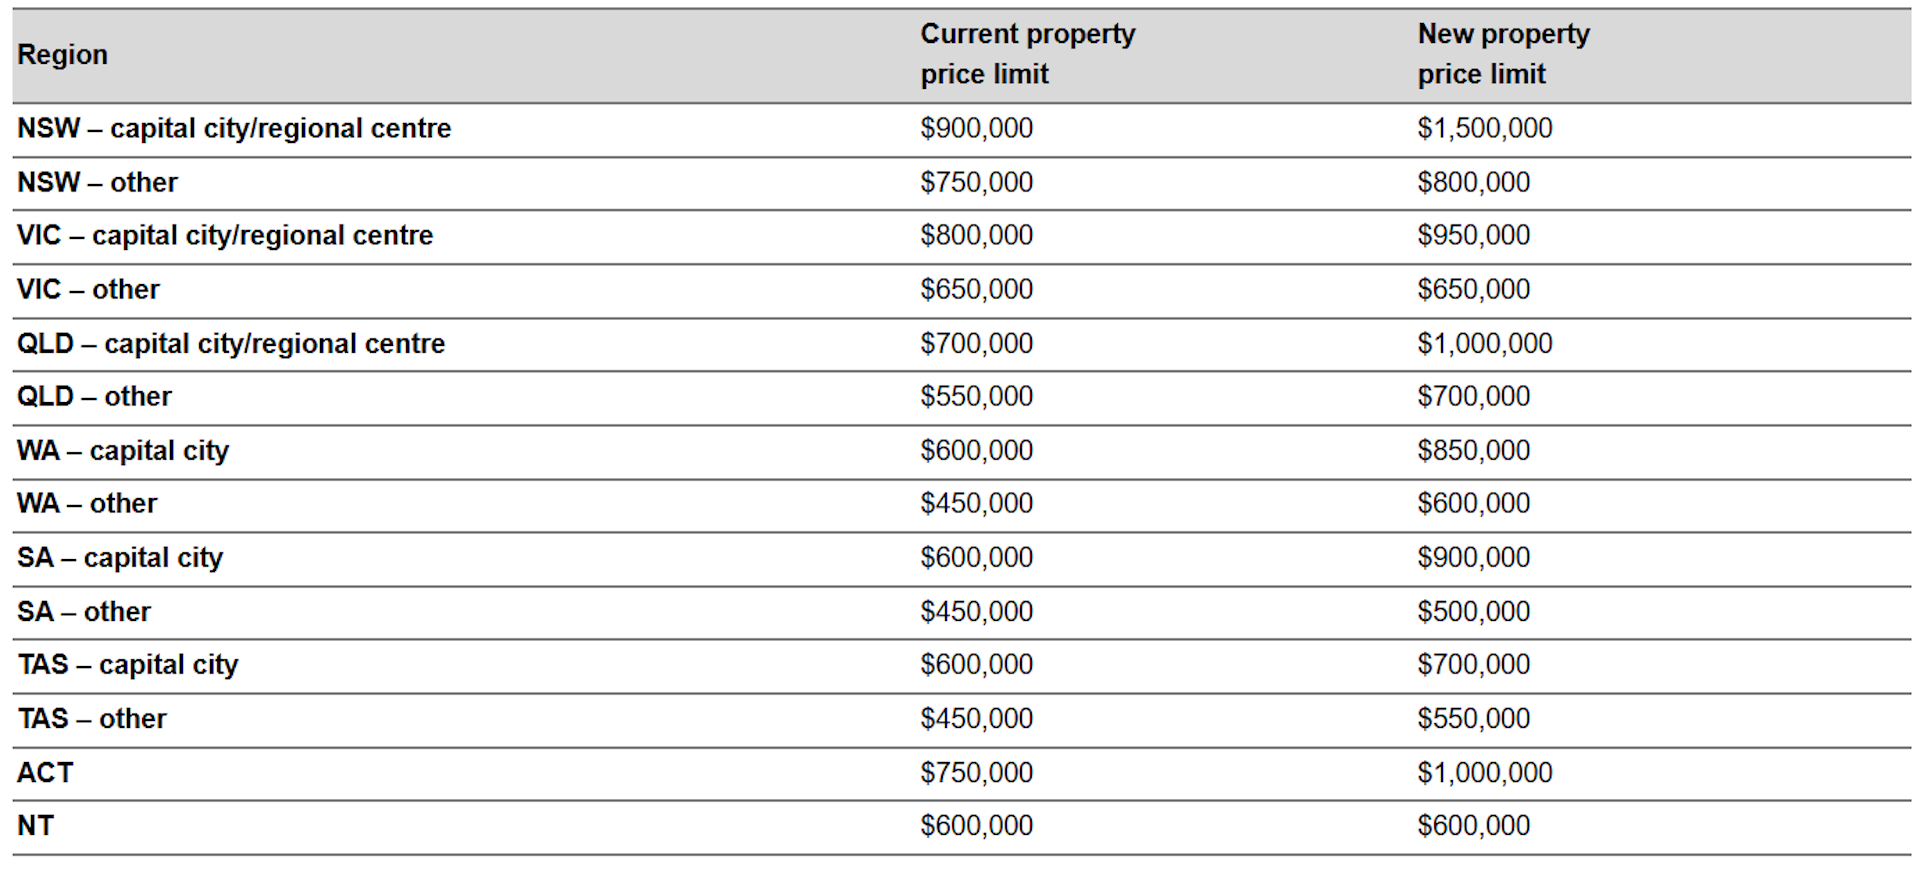
Task: Click TAS – other new limit $550,000
Action: point(1473,718)
